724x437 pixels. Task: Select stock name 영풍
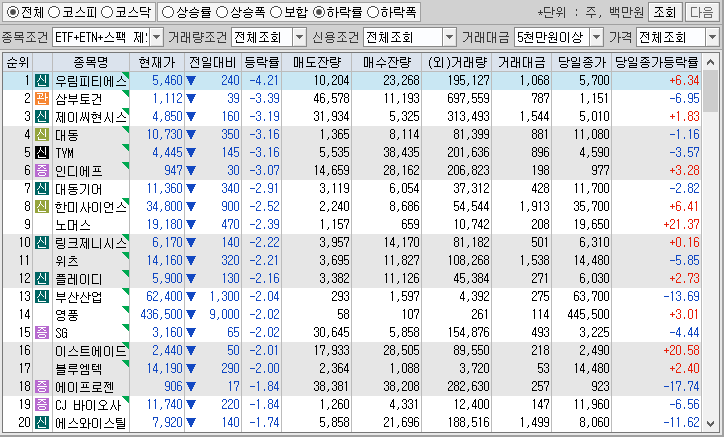(67, 315)
